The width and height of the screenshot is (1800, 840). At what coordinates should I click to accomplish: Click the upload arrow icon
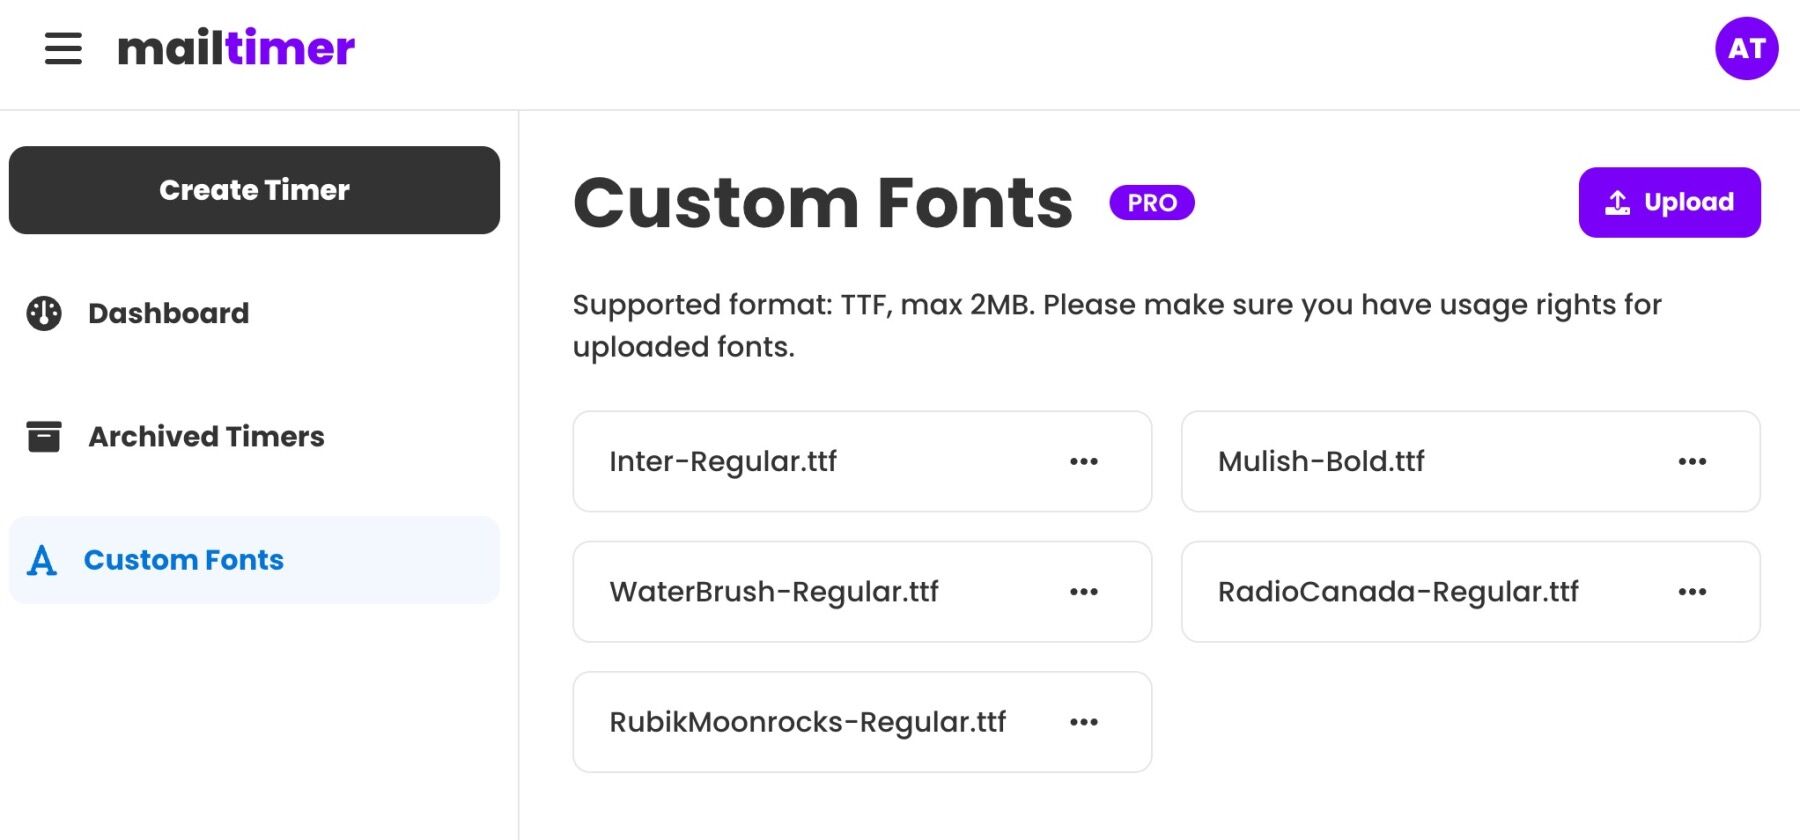pyautogui.click(x=1617, y=203)
